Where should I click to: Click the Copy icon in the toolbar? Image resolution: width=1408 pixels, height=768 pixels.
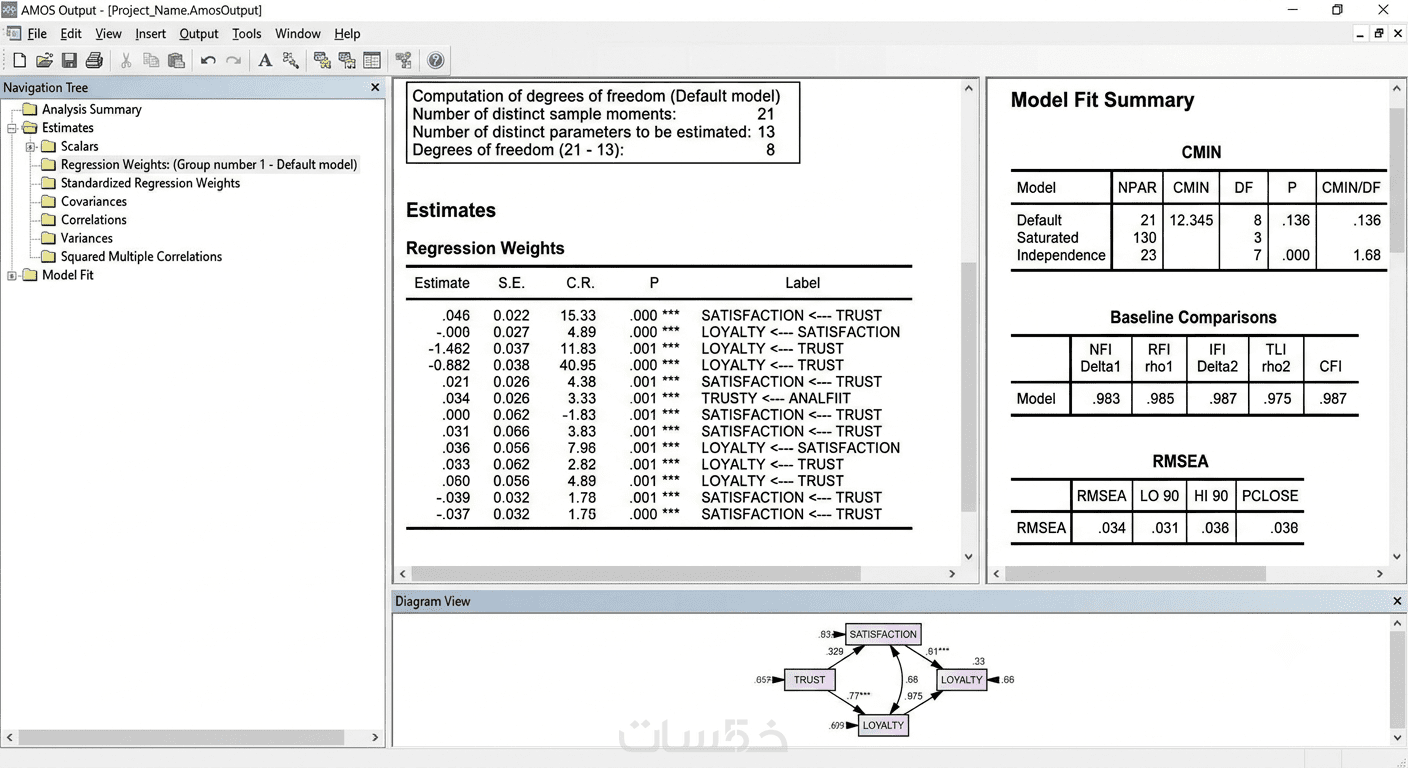pyautogui.click(x=151, y=61)
